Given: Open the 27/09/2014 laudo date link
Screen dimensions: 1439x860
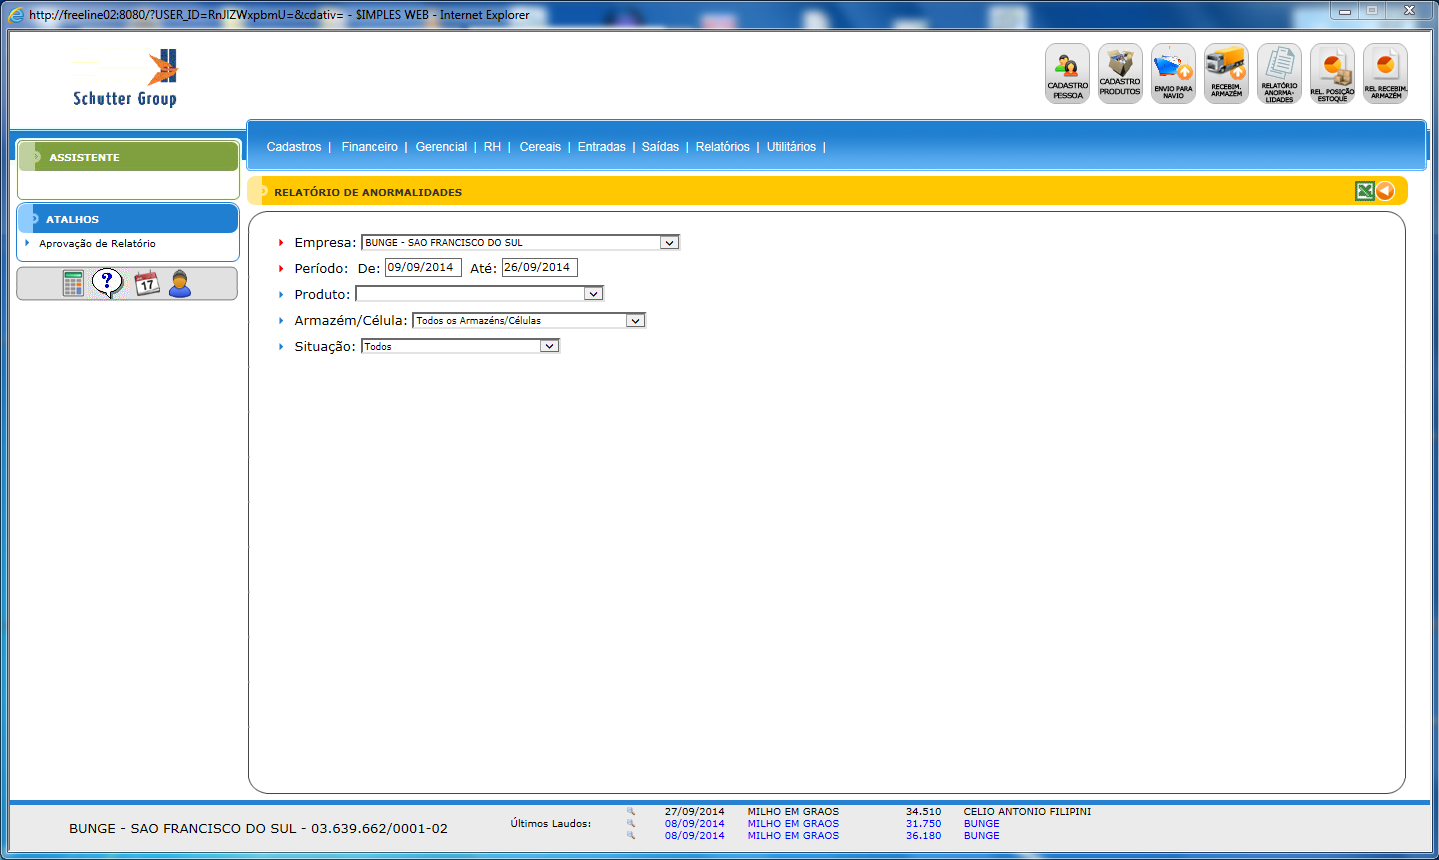Looking at the screenshot, I should (x=694, y=812).
